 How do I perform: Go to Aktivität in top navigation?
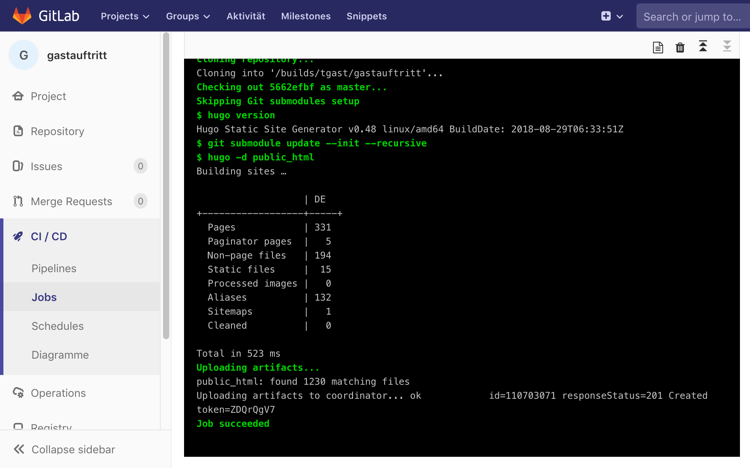point(245,16)
